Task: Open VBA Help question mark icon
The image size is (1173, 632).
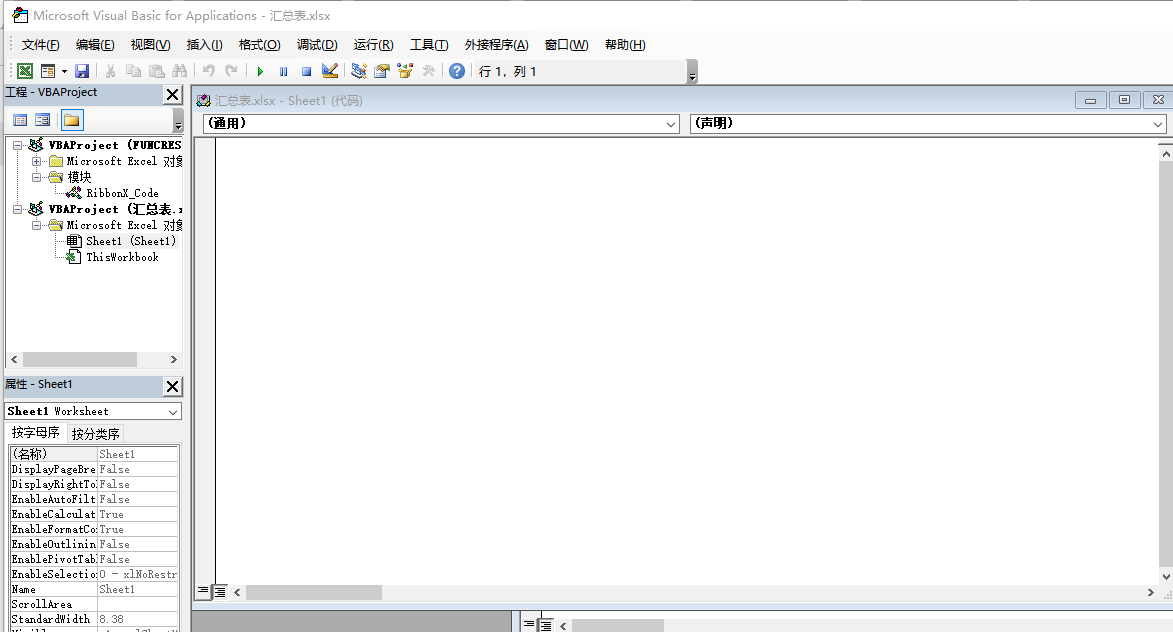Action: click(x=457, y=71)
